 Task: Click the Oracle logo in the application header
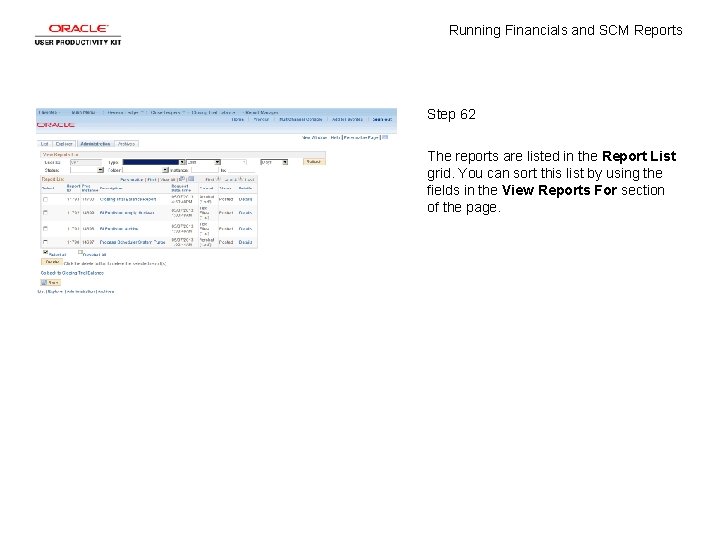click(x=56, y=125)
